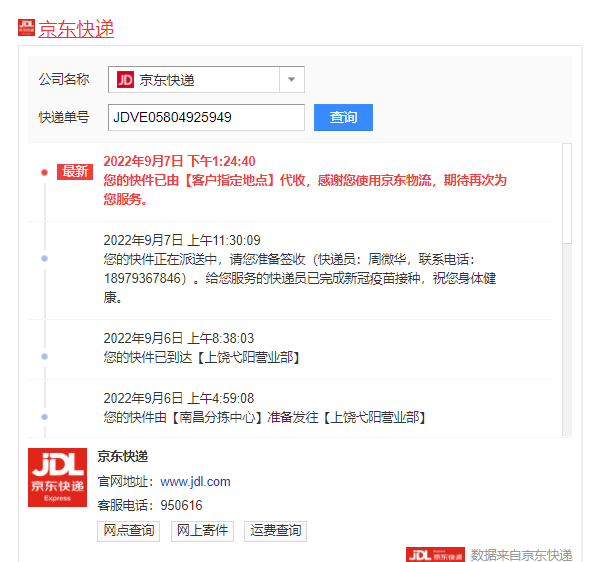Click the 数据来自京东快递 text
602x562 pixels.
pyautogui.click(x=521, y=555)
